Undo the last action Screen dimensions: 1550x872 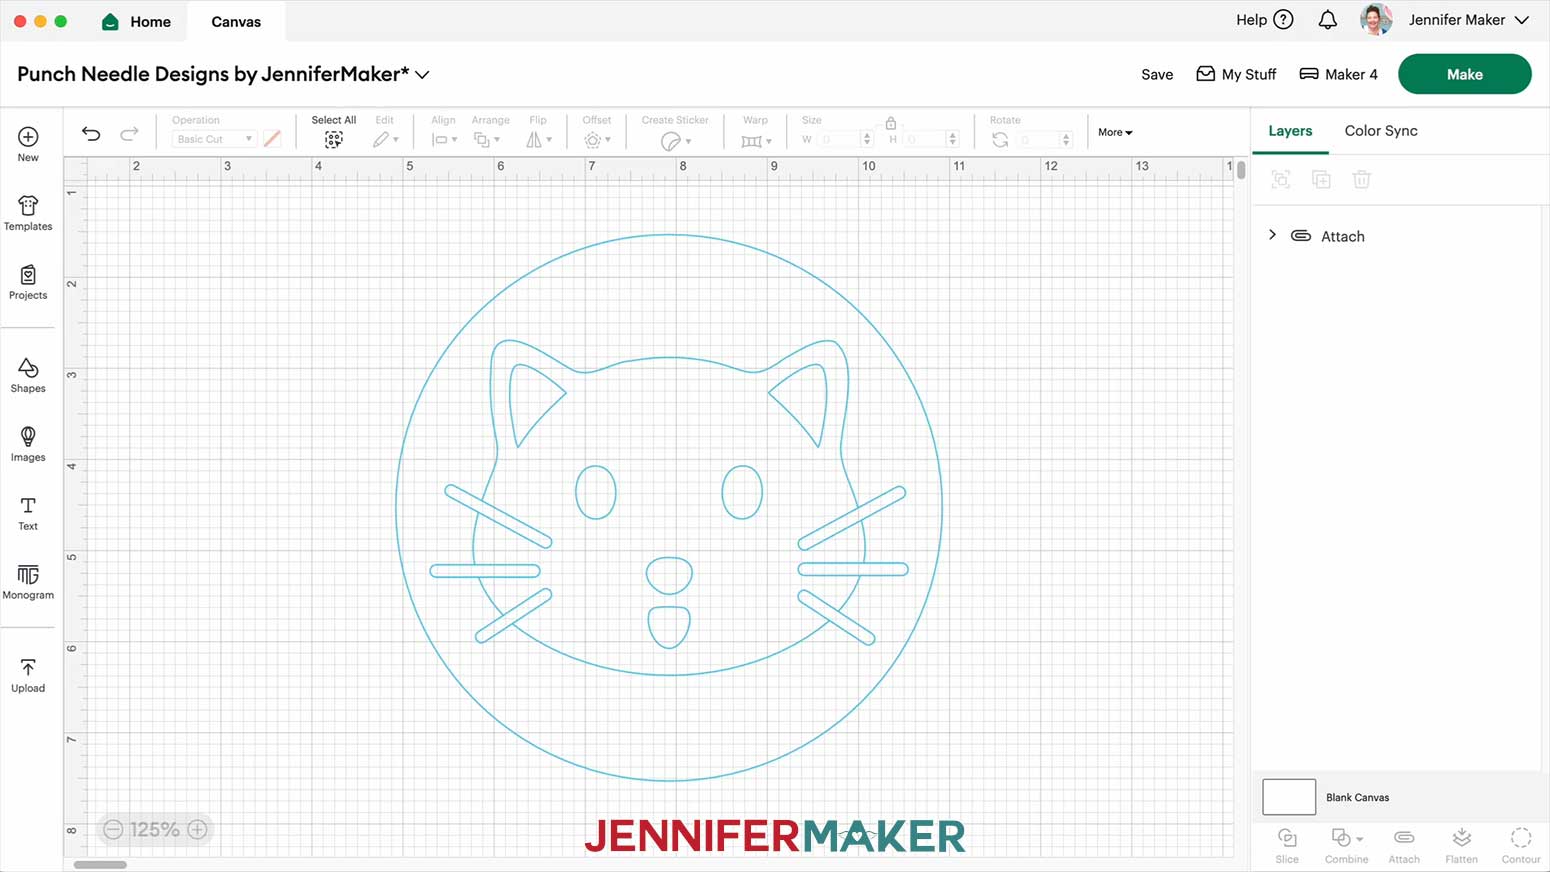pyautogui.click(x=91, y=133)
